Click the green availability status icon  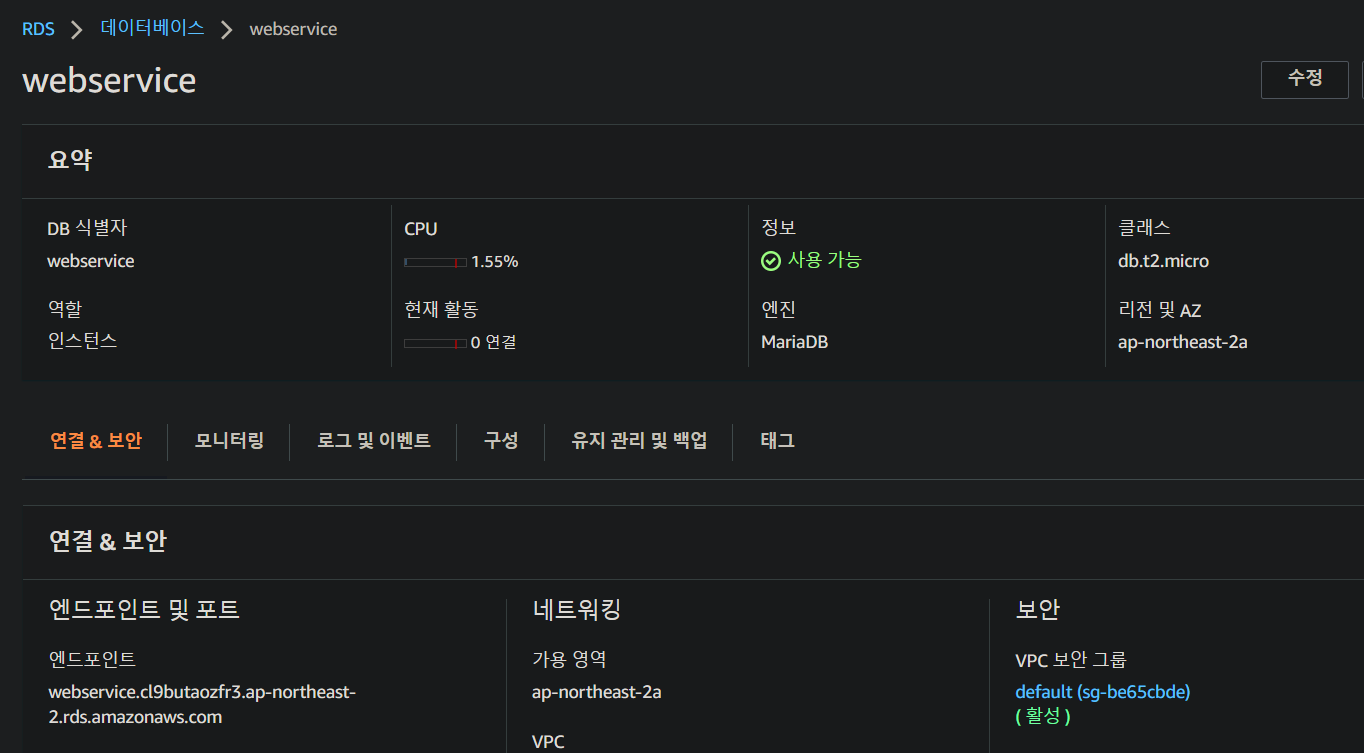(x=770, y=260)
